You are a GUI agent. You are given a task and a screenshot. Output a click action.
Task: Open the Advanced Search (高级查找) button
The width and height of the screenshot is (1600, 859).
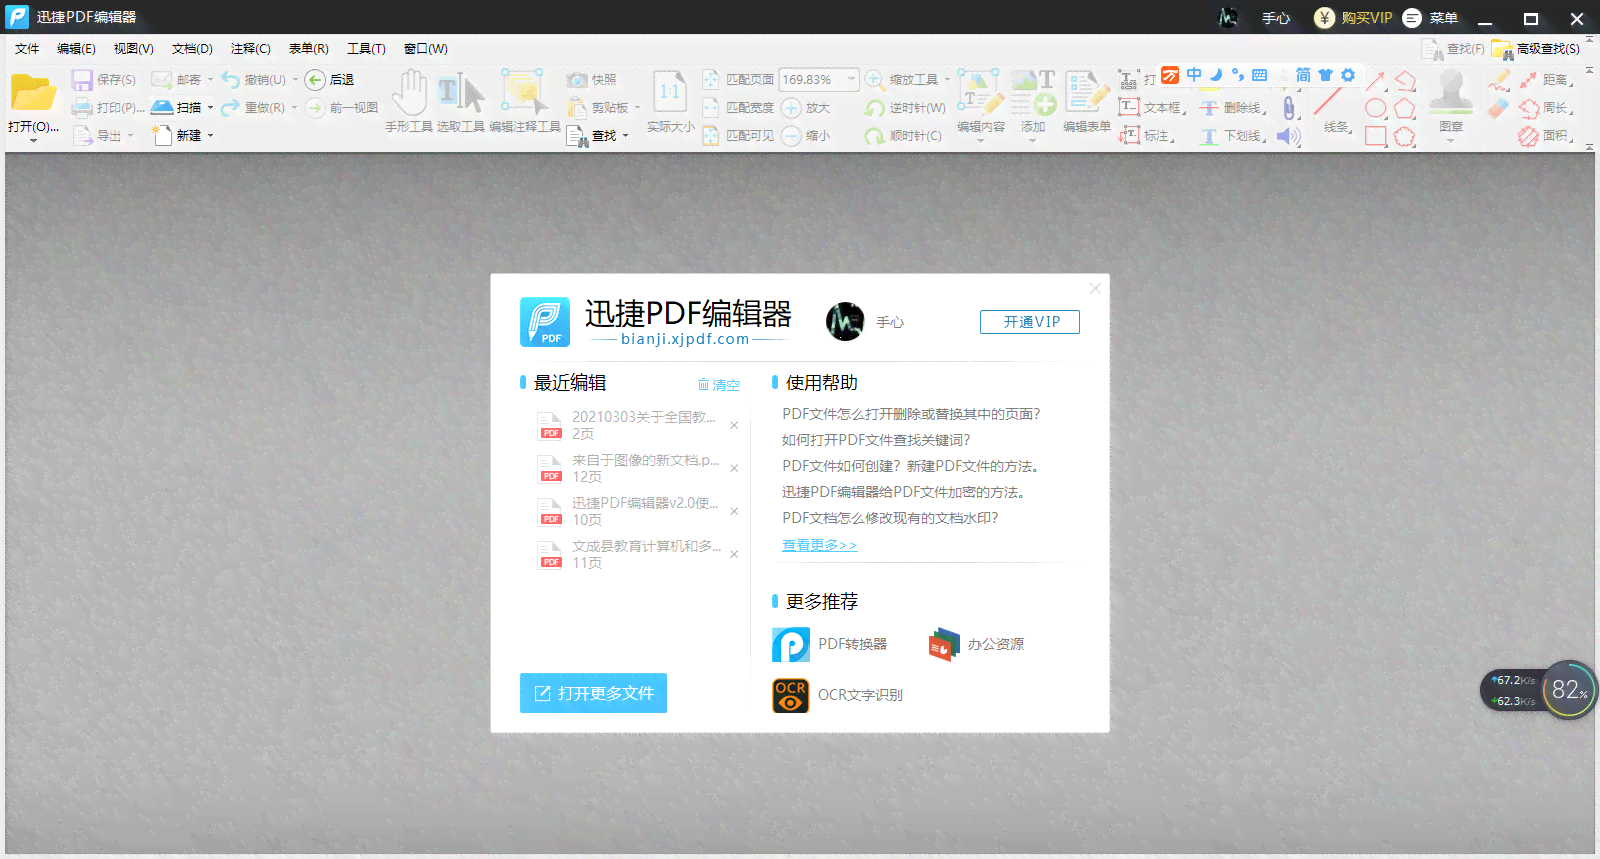(x=1536, y=48)
